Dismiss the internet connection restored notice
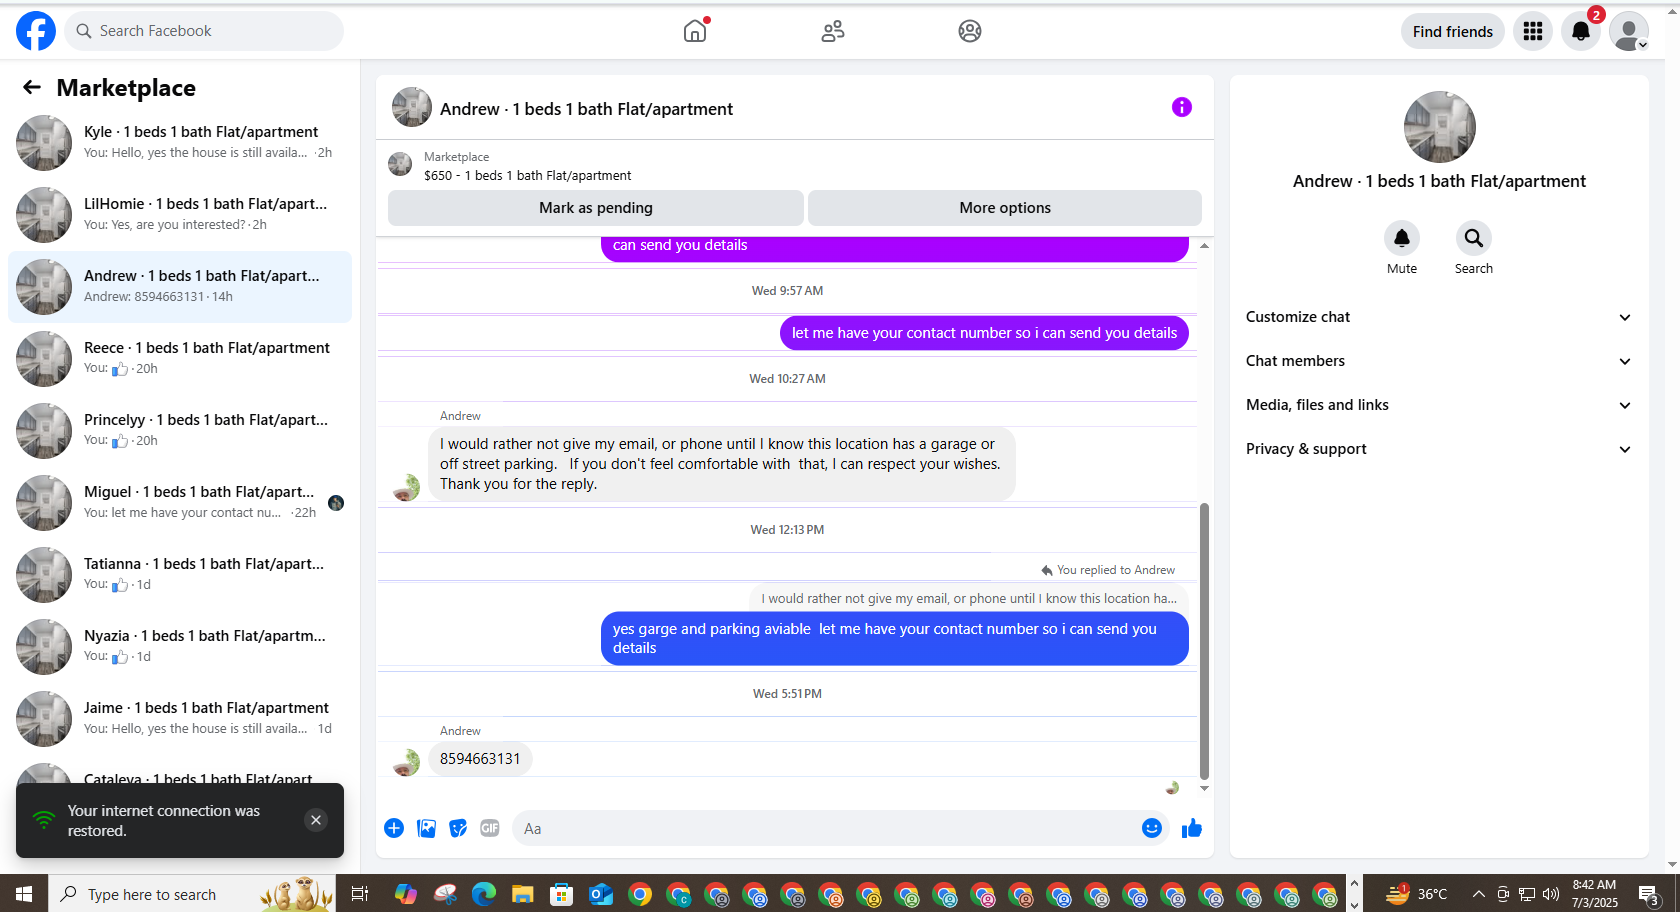This screenshot has width=1680, height=912. 316,820
